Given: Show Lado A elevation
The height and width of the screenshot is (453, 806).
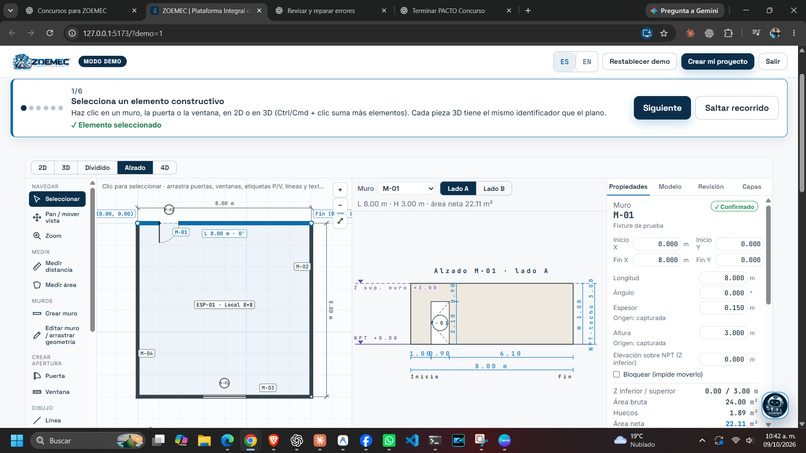Looking at the screenshot, I should (457, 189).
